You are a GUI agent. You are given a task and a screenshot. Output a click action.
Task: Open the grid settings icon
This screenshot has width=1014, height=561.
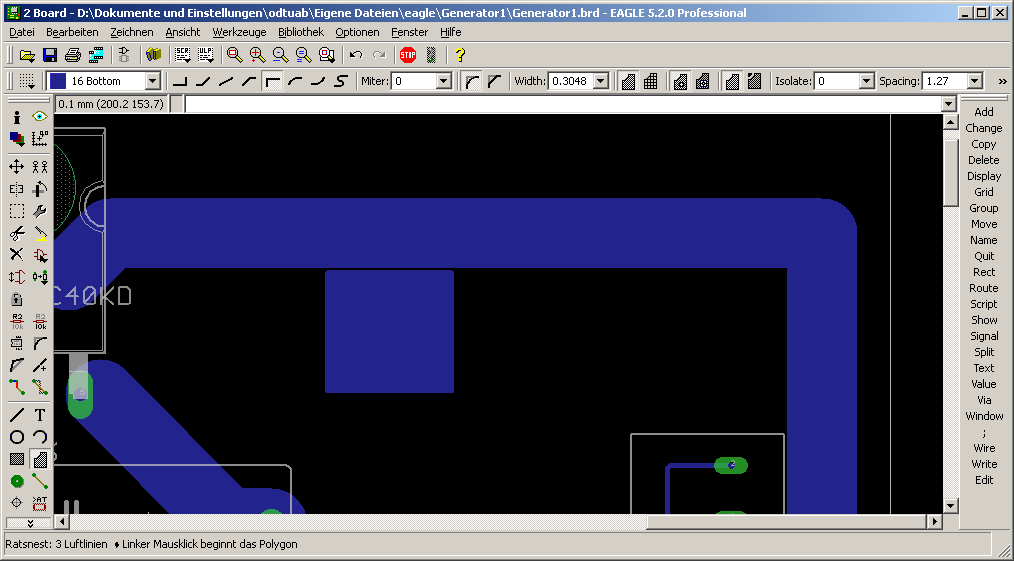(x=27, y=81)
